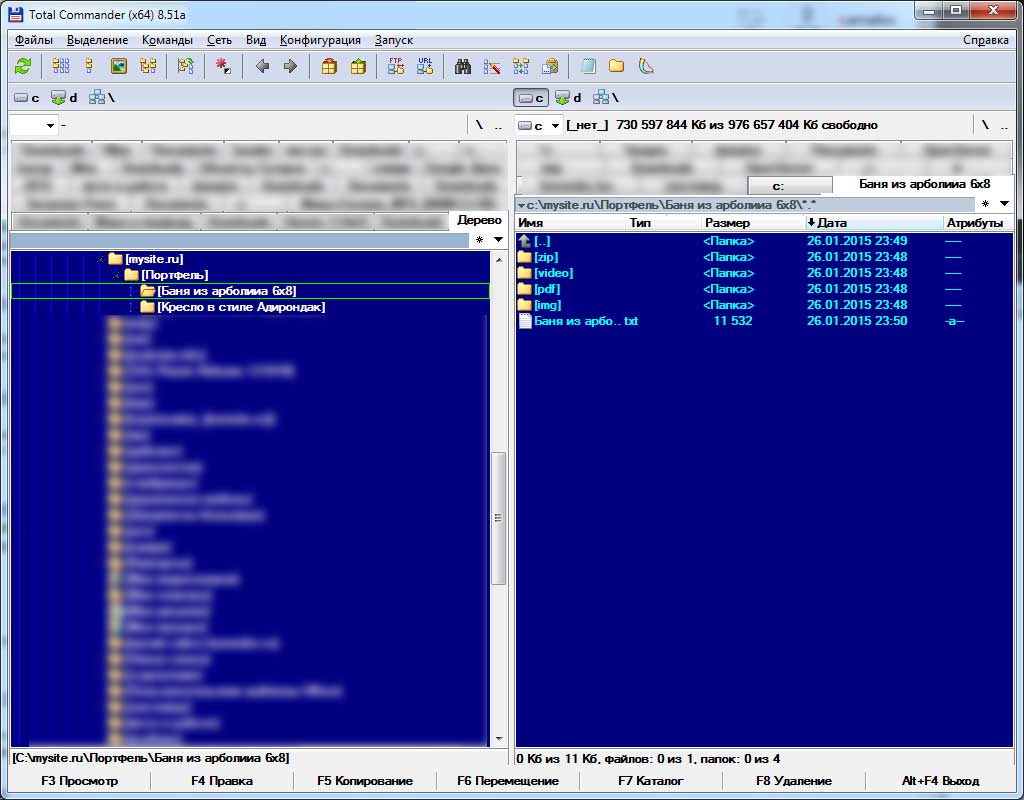Switch to the c: tab in right panel
The height and width of the screenshot is (800, 1024).
coord(790,185)
